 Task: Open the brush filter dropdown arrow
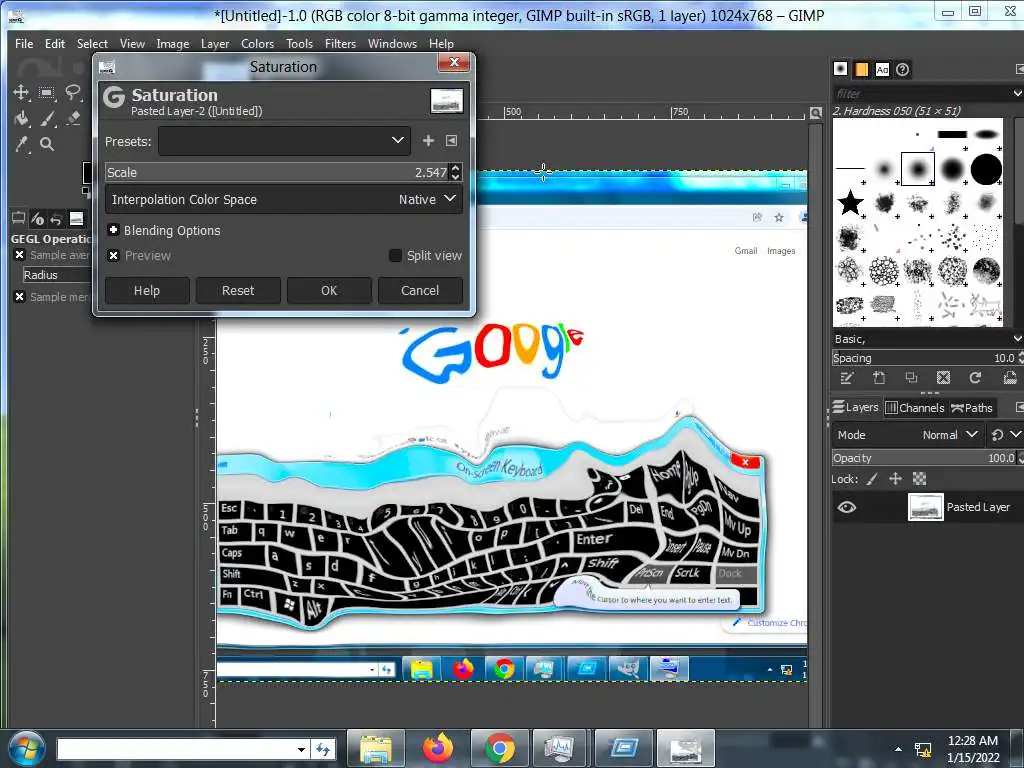click(x=1017, y=93)
